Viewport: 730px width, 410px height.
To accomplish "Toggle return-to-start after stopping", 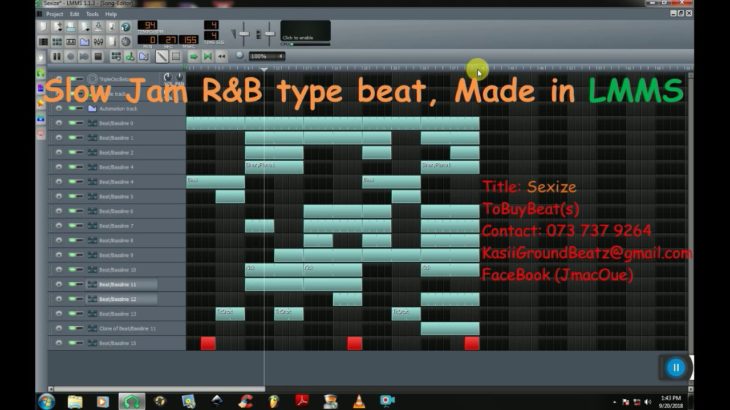I will pos(222,57).
